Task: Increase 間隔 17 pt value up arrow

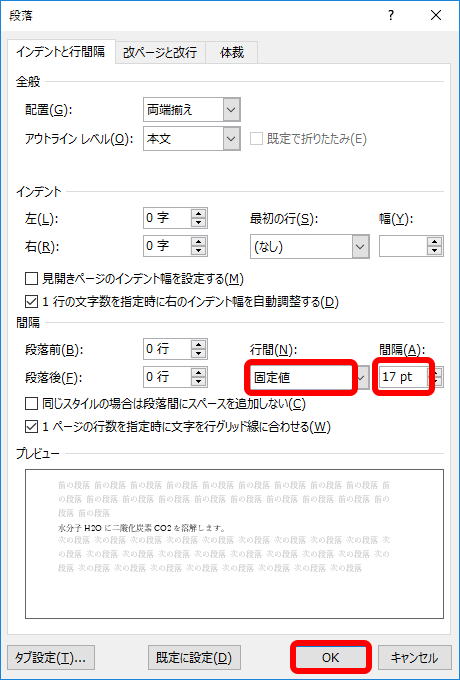Action: tap(437, 373)
